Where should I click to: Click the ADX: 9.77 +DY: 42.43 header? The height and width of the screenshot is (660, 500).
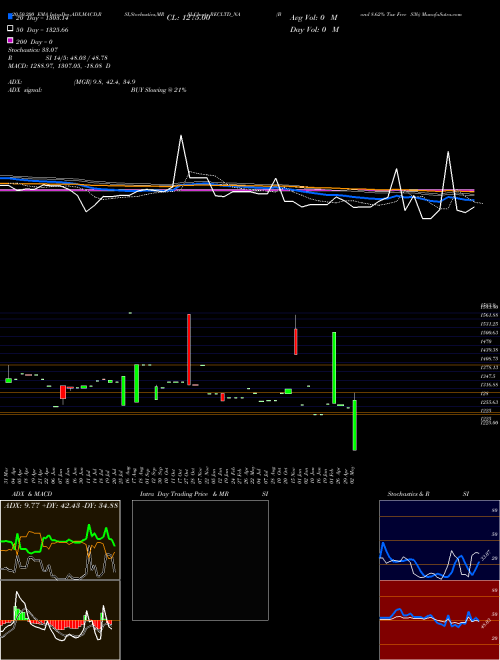[x=61, y=505]
